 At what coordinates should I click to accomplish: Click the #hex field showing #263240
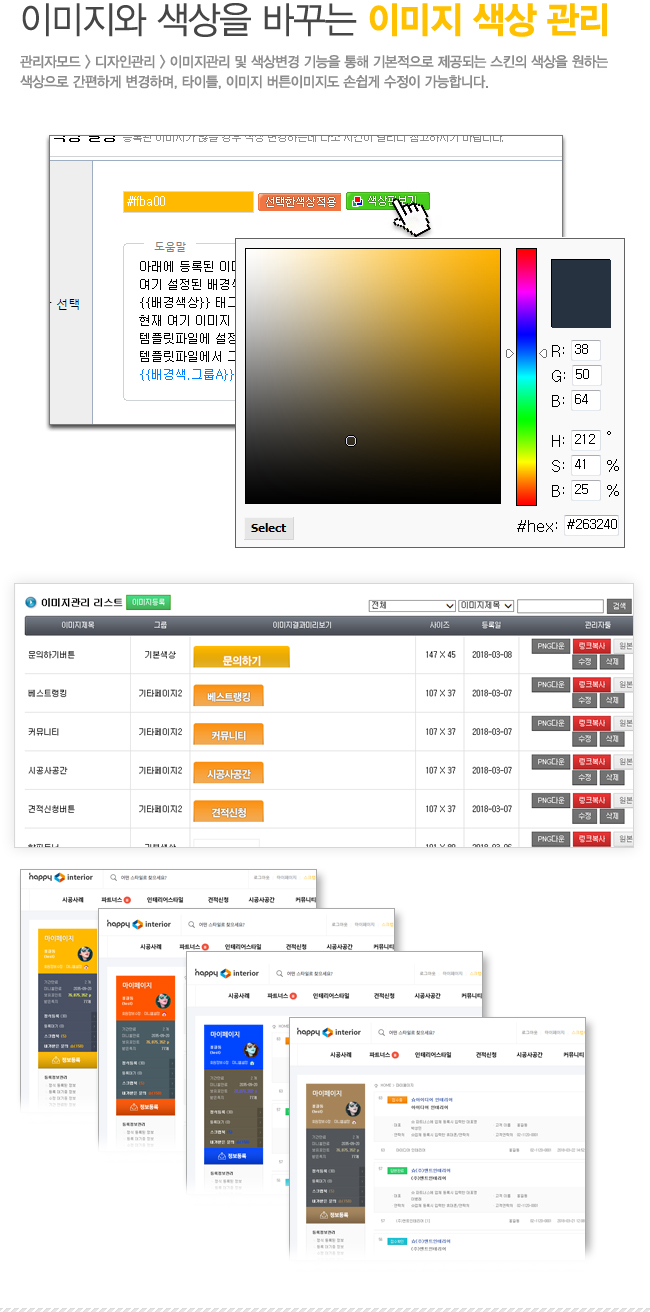591,524
